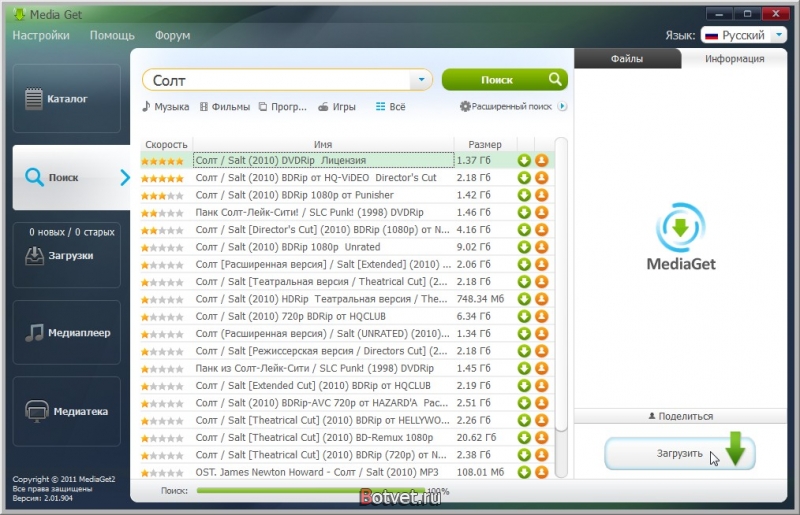Show Всё categories
This screenshot has width=800, height=515.
coord(390,106)
